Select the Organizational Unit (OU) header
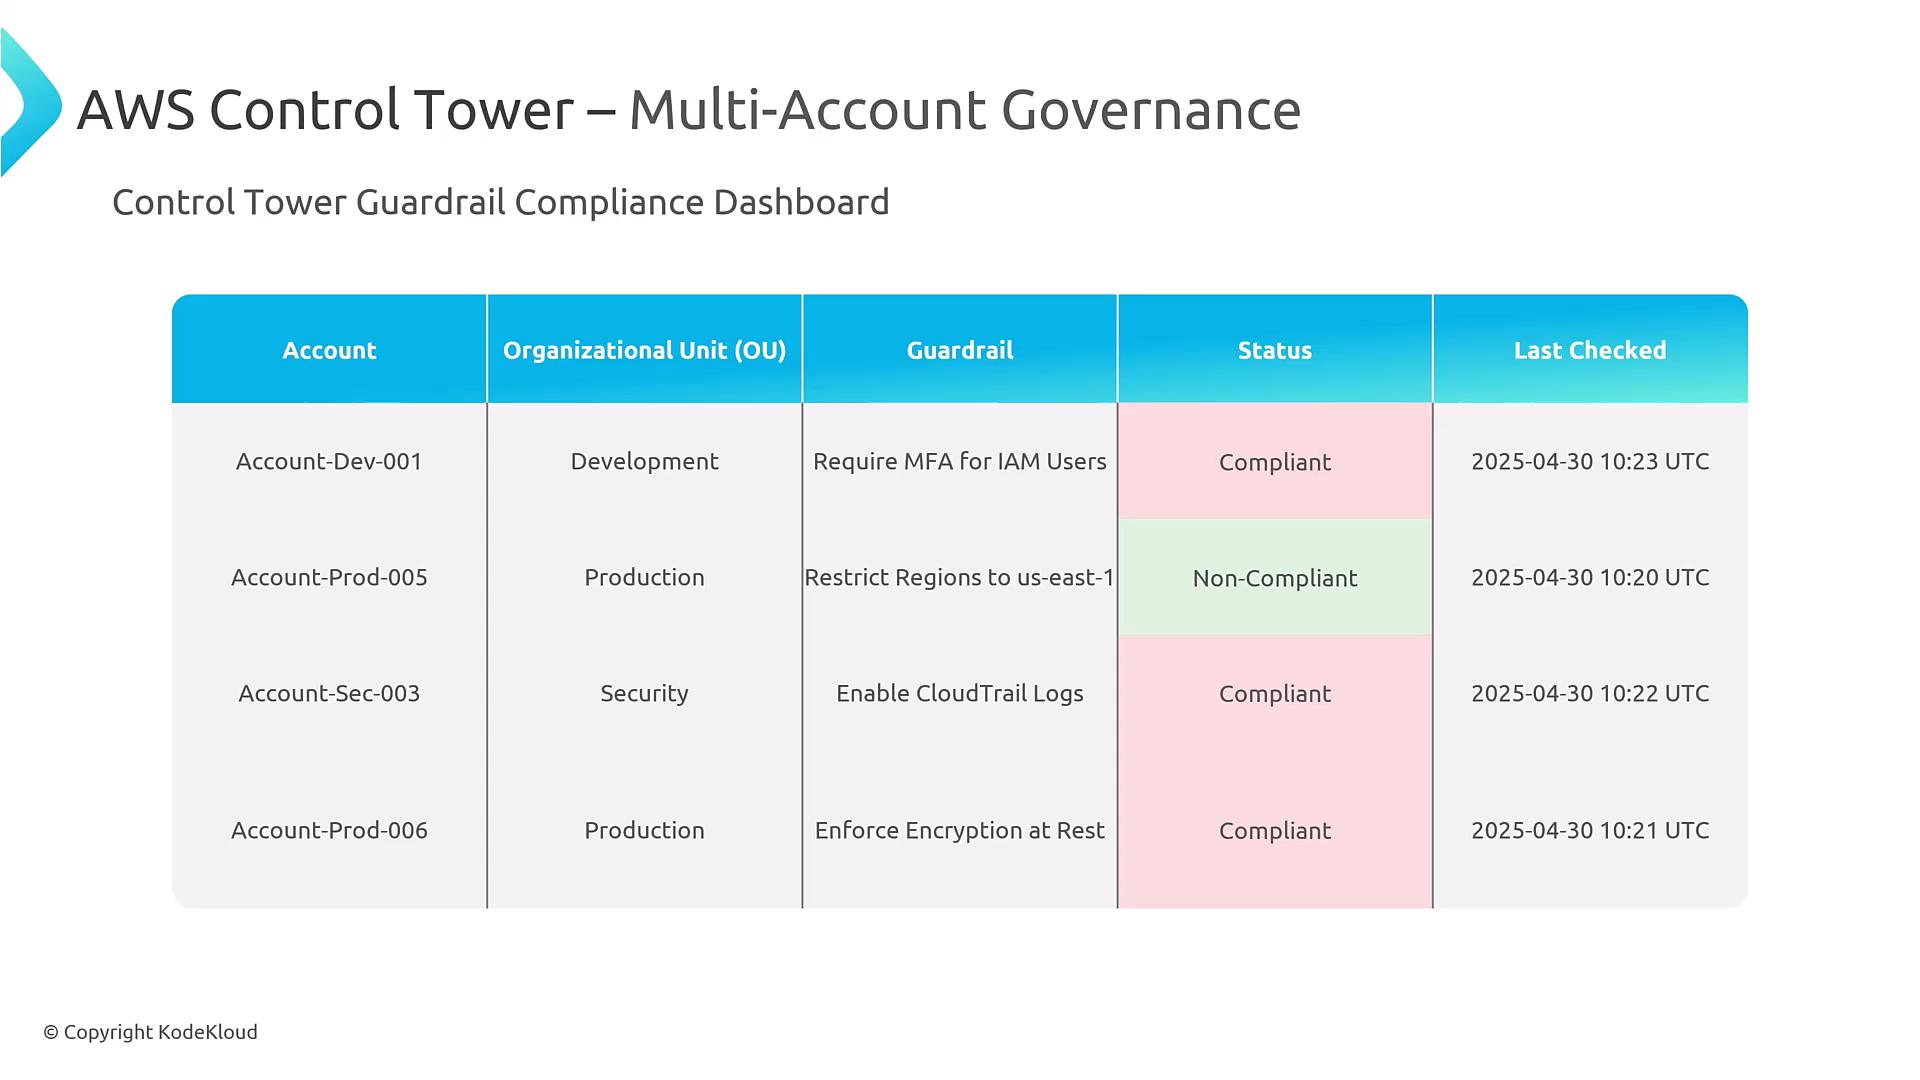Image resolution: width=1920 pixels, height=1080 pixels. pyautogui.click(x=644, y=350)
